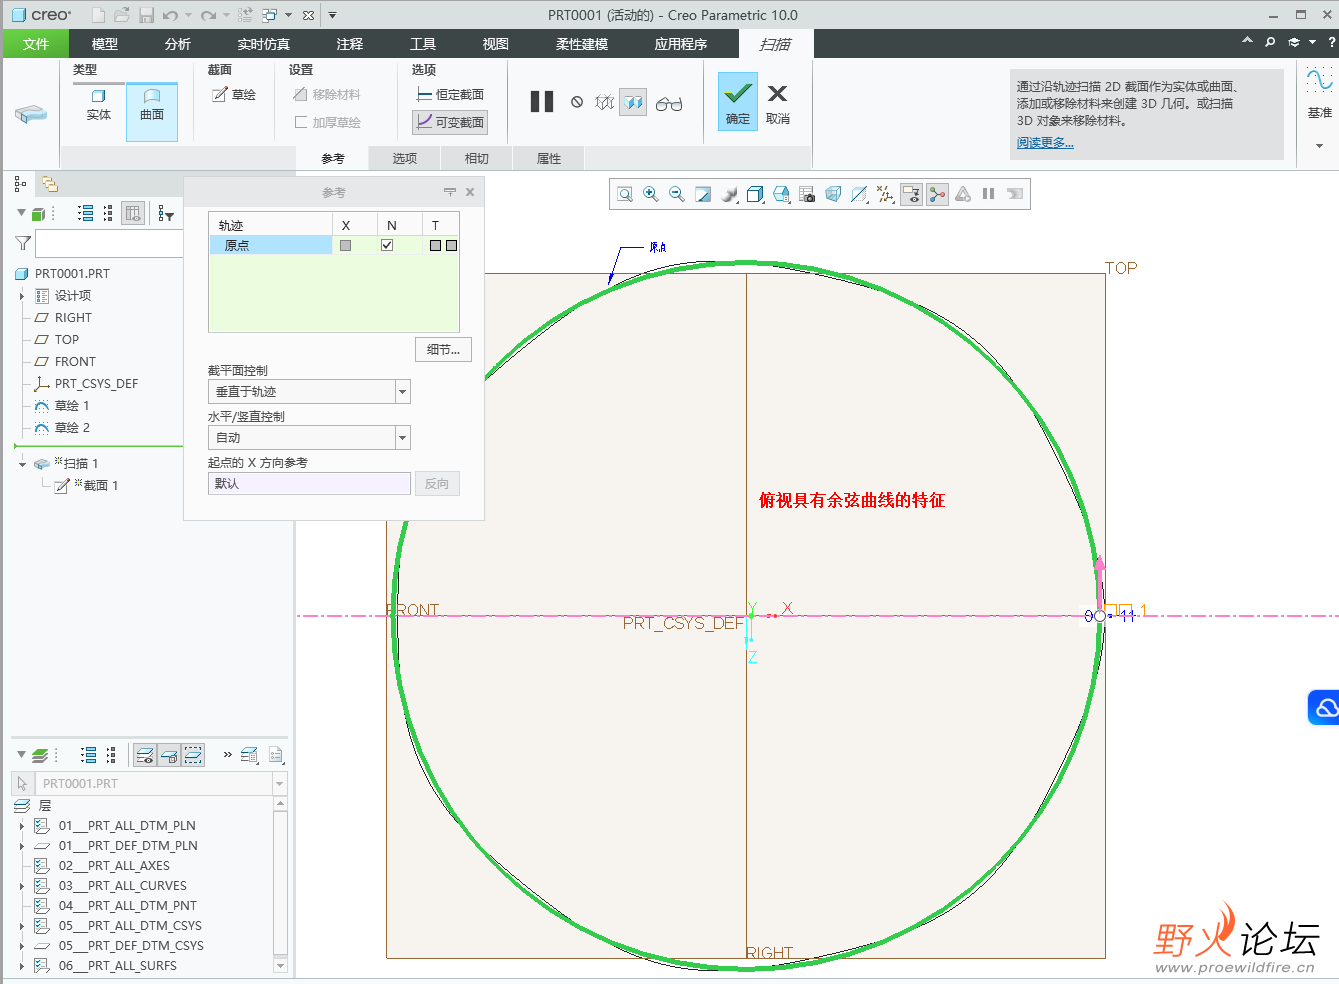Image resolution: width=1339 pixels, height=984 pixels.
Task: Toggle the spin center icon
Action: [x=937, y=194]
